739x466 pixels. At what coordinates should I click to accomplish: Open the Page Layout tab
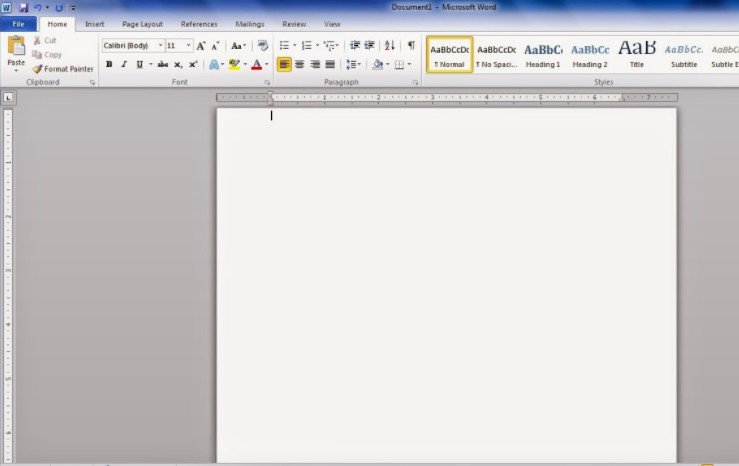click(143, 23)
